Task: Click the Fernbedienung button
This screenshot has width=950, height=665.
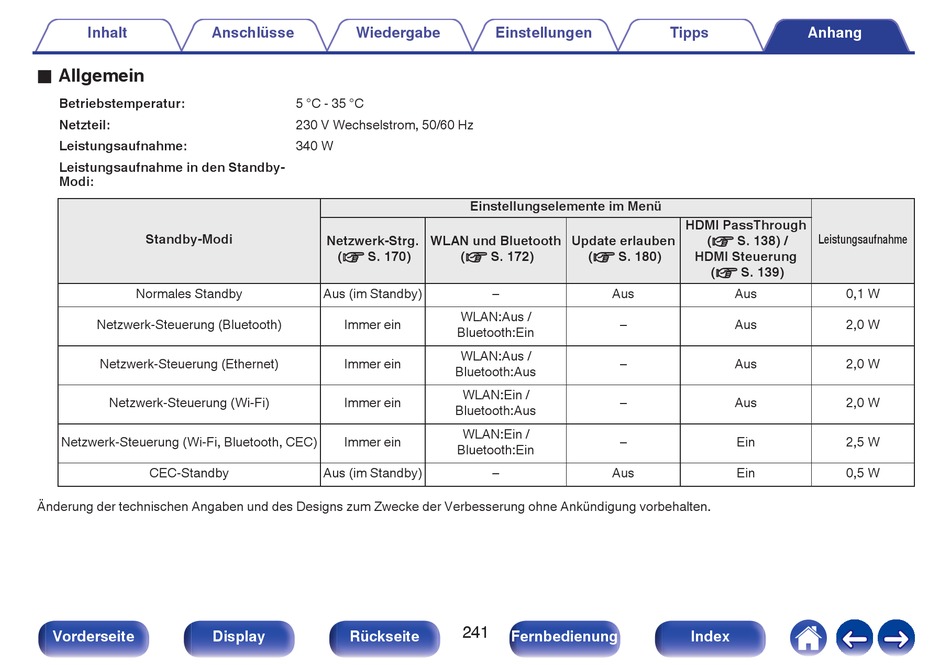Action: pyautogui.click(x=564, y=638)
